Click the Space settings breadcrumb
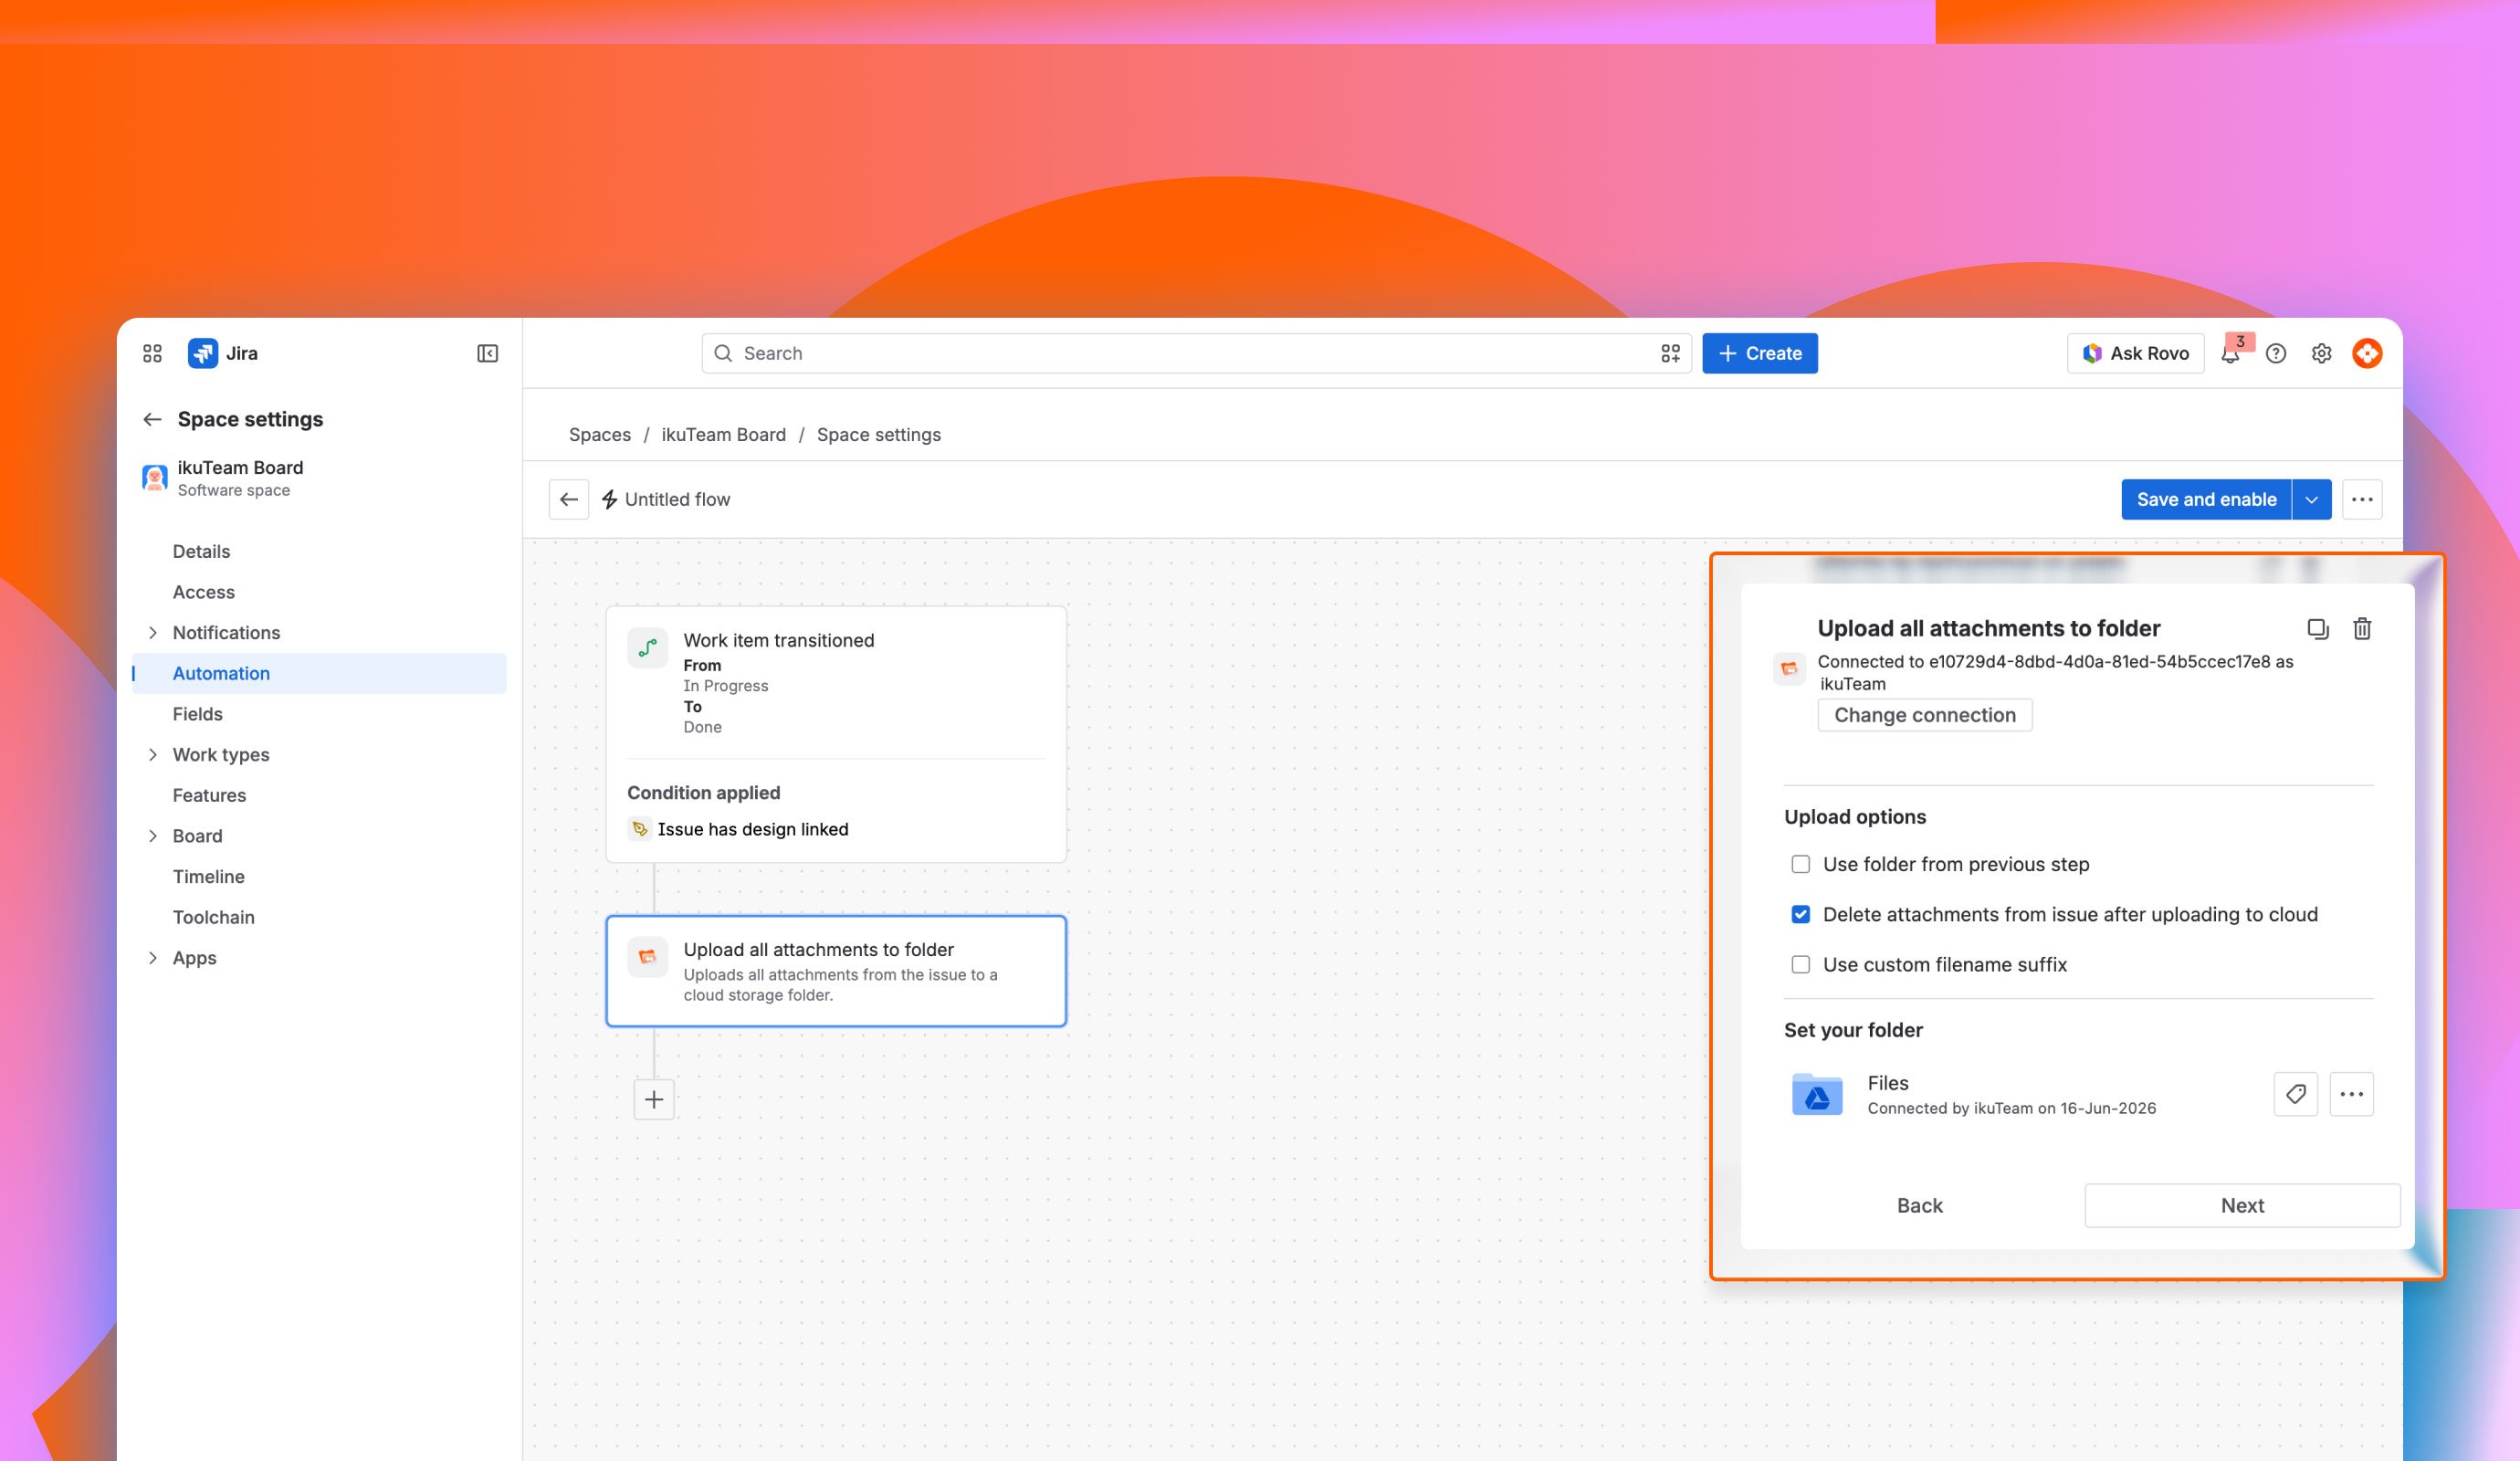The image size is (2520, 1461). pos(878,435)
